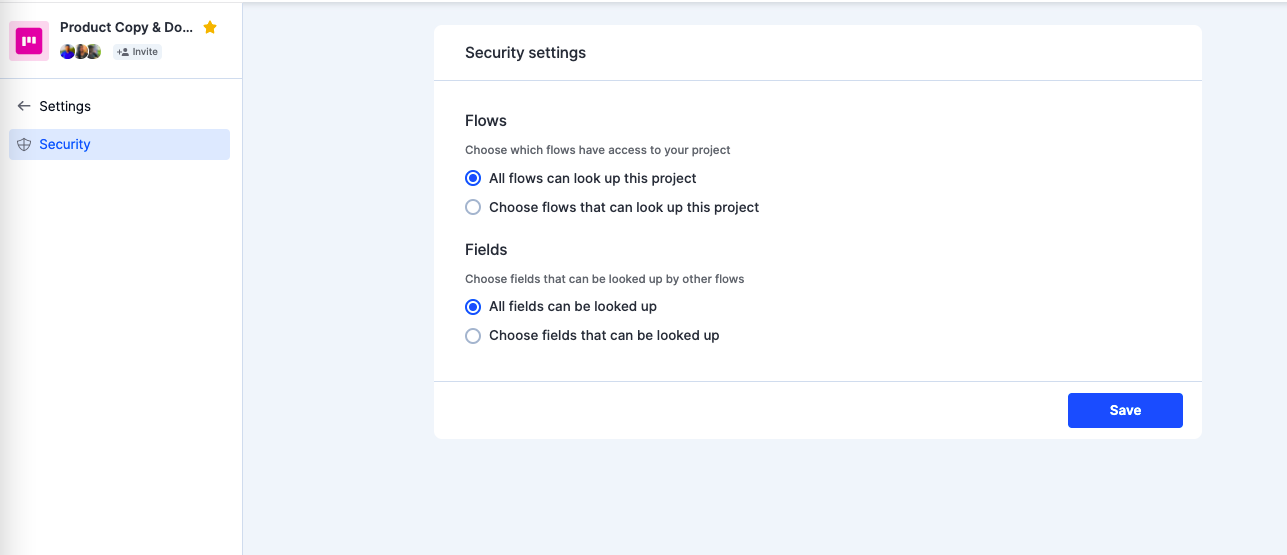Click the Product Copy & Do... project title
The height and width of the screenshot is (555, 1287).
point(127,28)
